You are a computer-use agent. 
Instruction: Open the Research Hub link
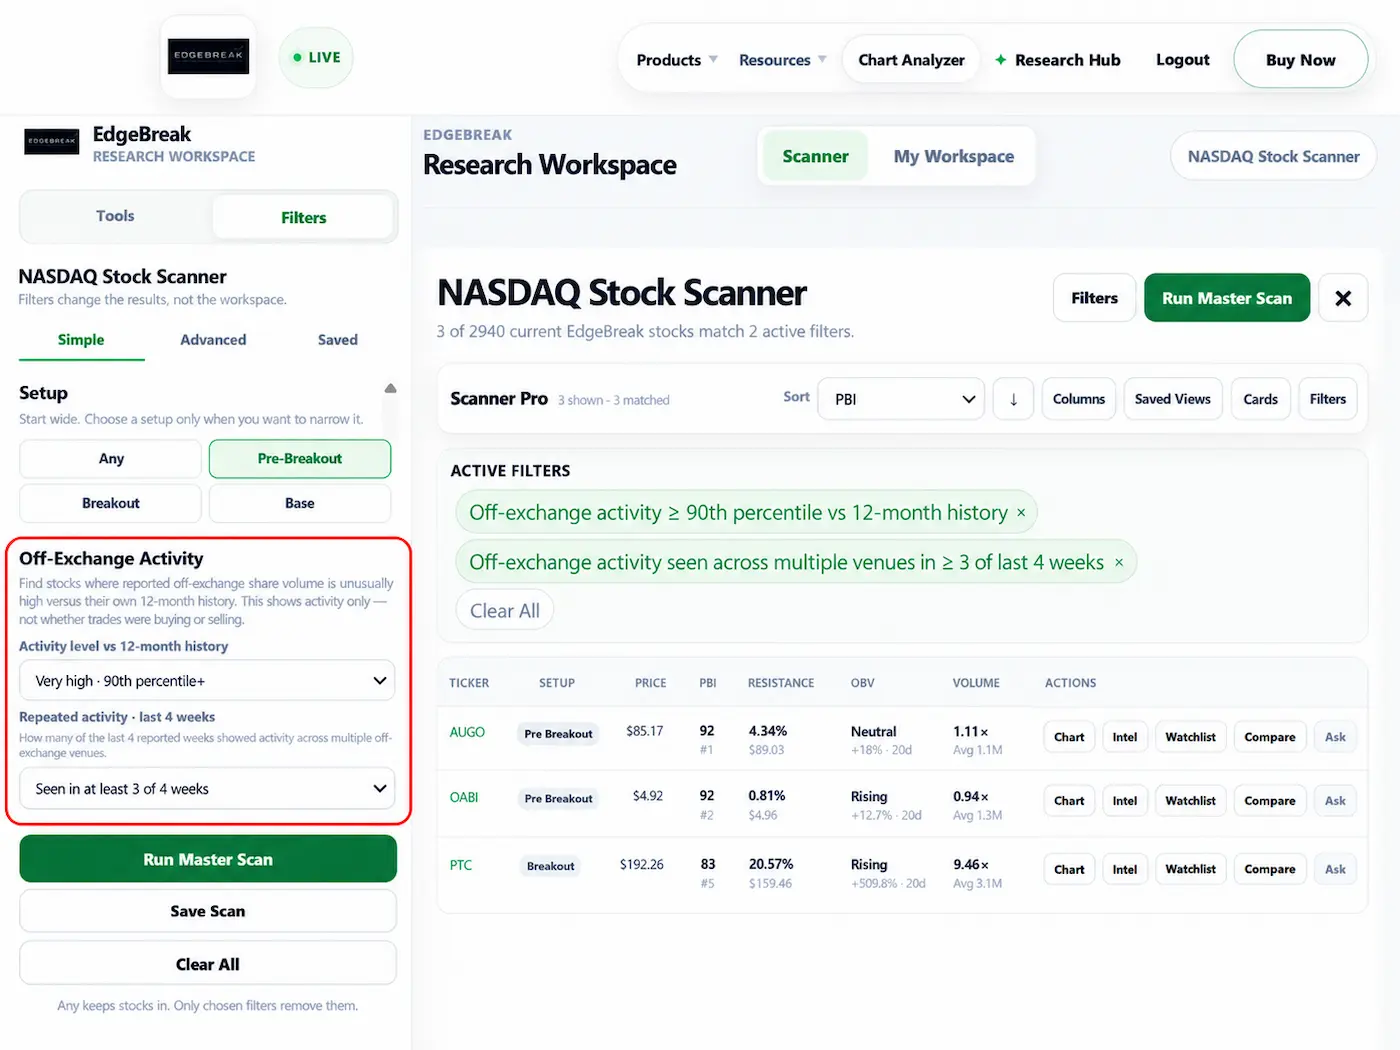(1057, 60)
